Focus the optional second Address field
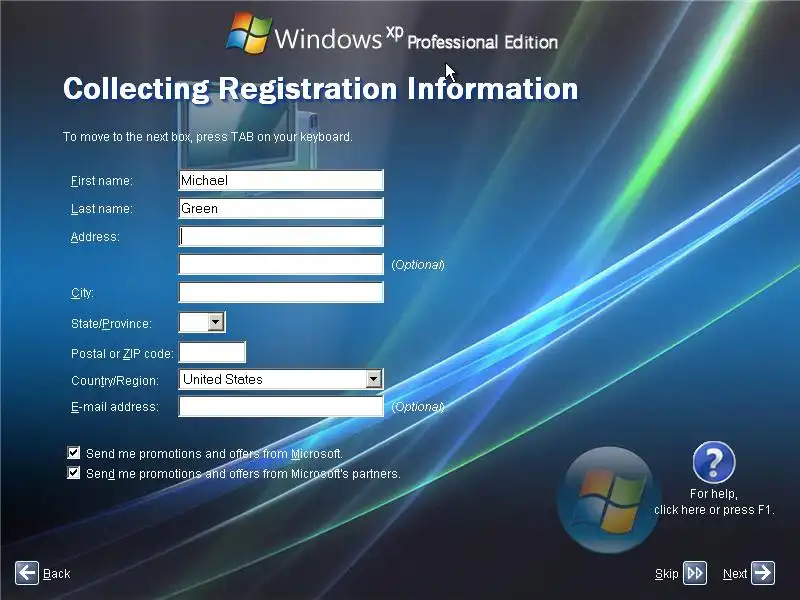 pyautogui.click(x=281, y=264)
